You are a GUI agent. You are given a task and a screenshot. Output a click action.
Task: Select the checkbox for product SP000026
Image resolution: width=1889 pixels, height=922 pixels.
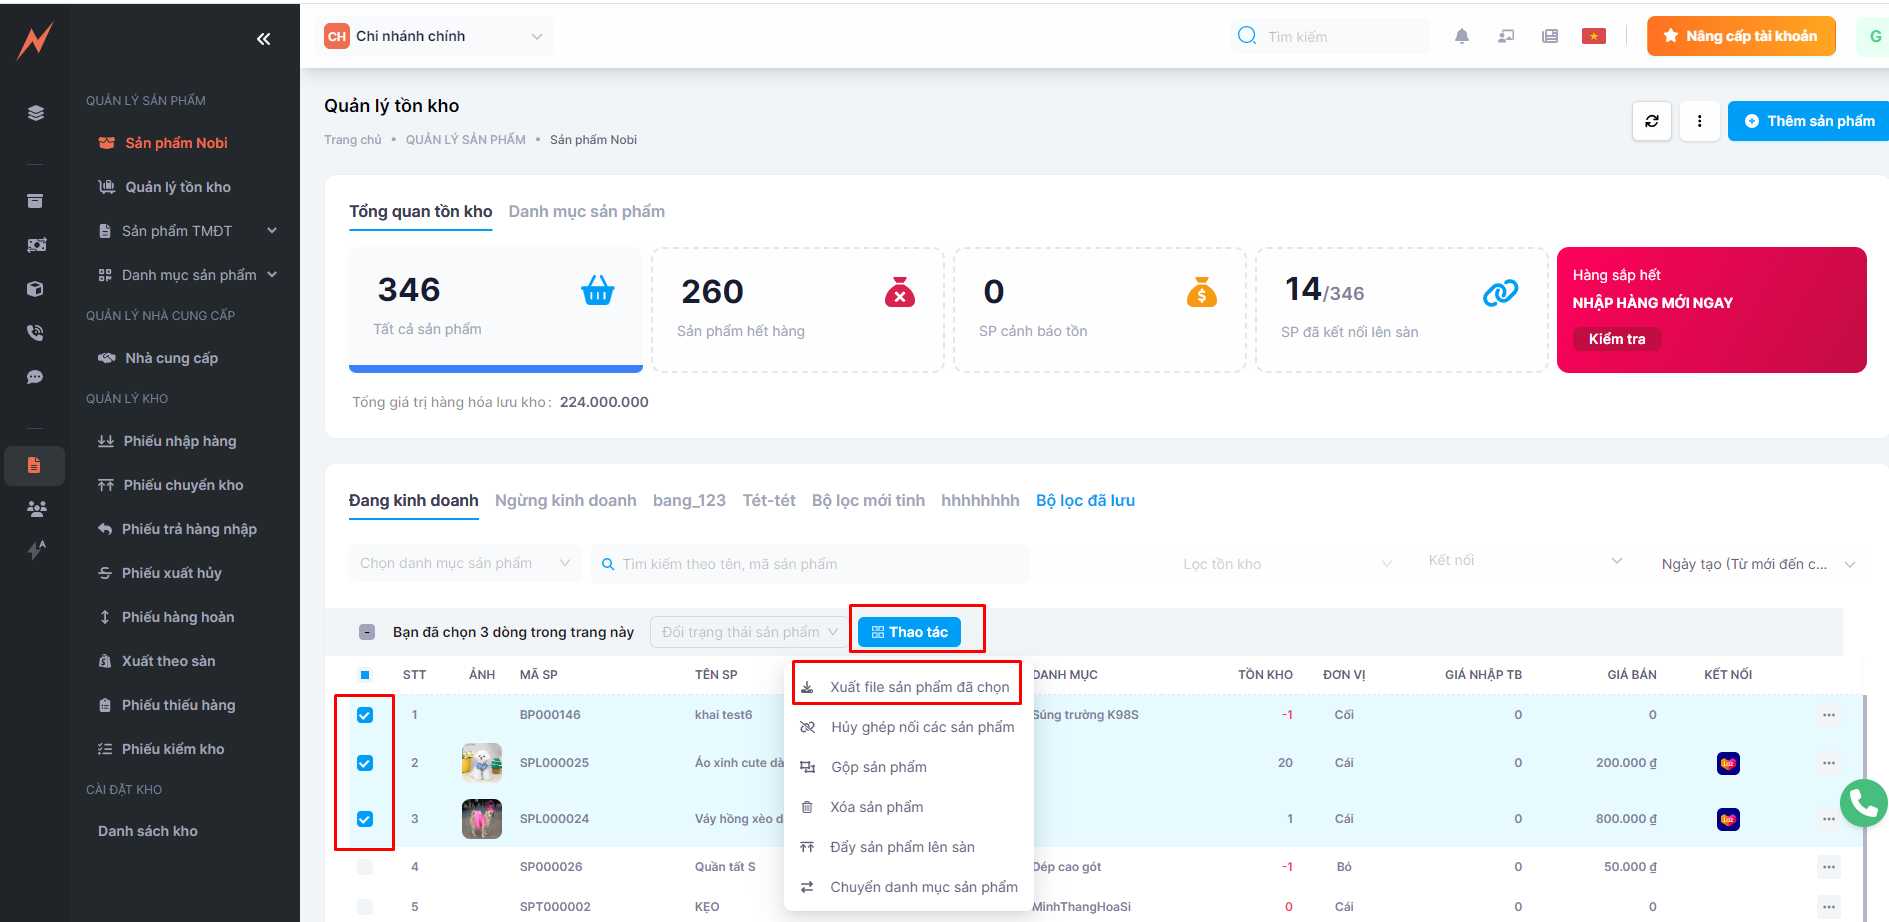tap(365, 867)
